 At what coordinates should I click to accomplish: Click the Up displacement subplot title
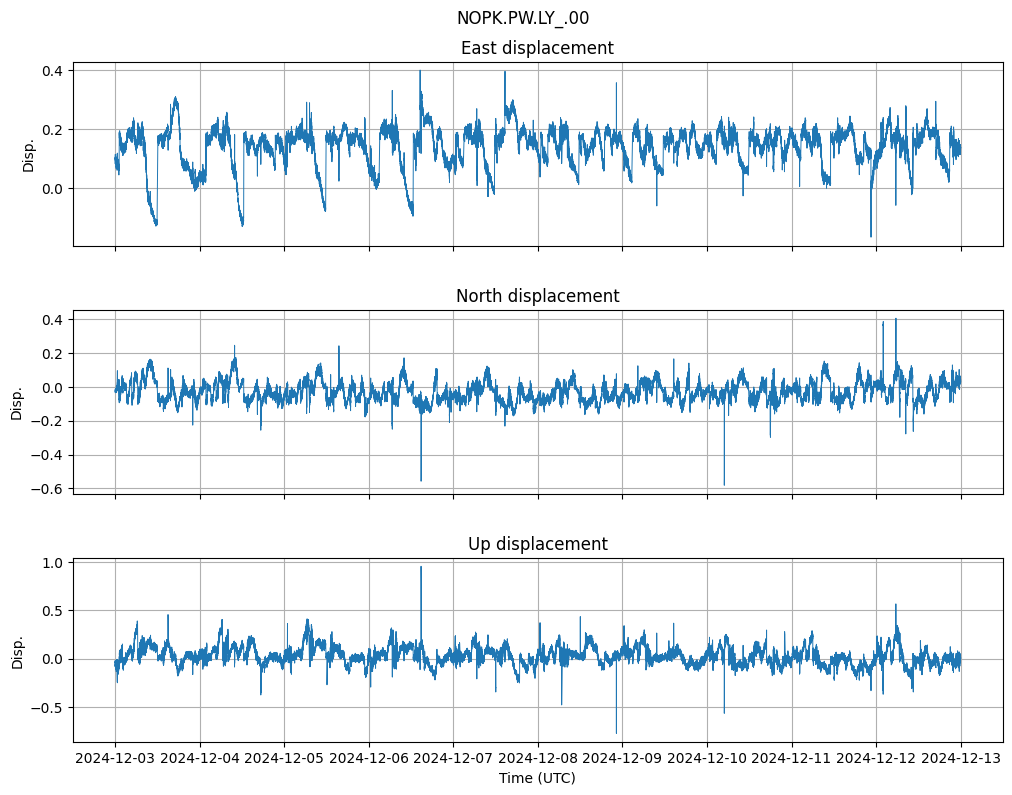[537, 544]
